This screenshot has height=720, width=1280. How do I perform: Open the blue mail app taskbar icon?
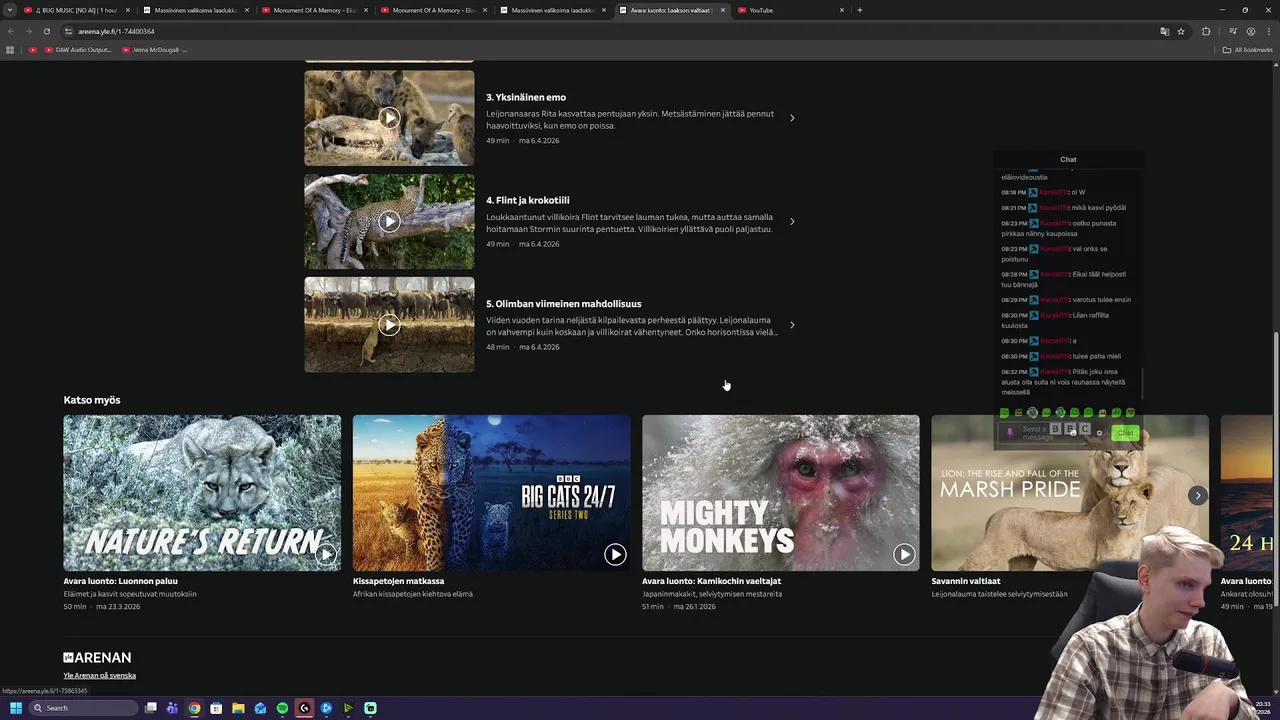pos(260,708)
